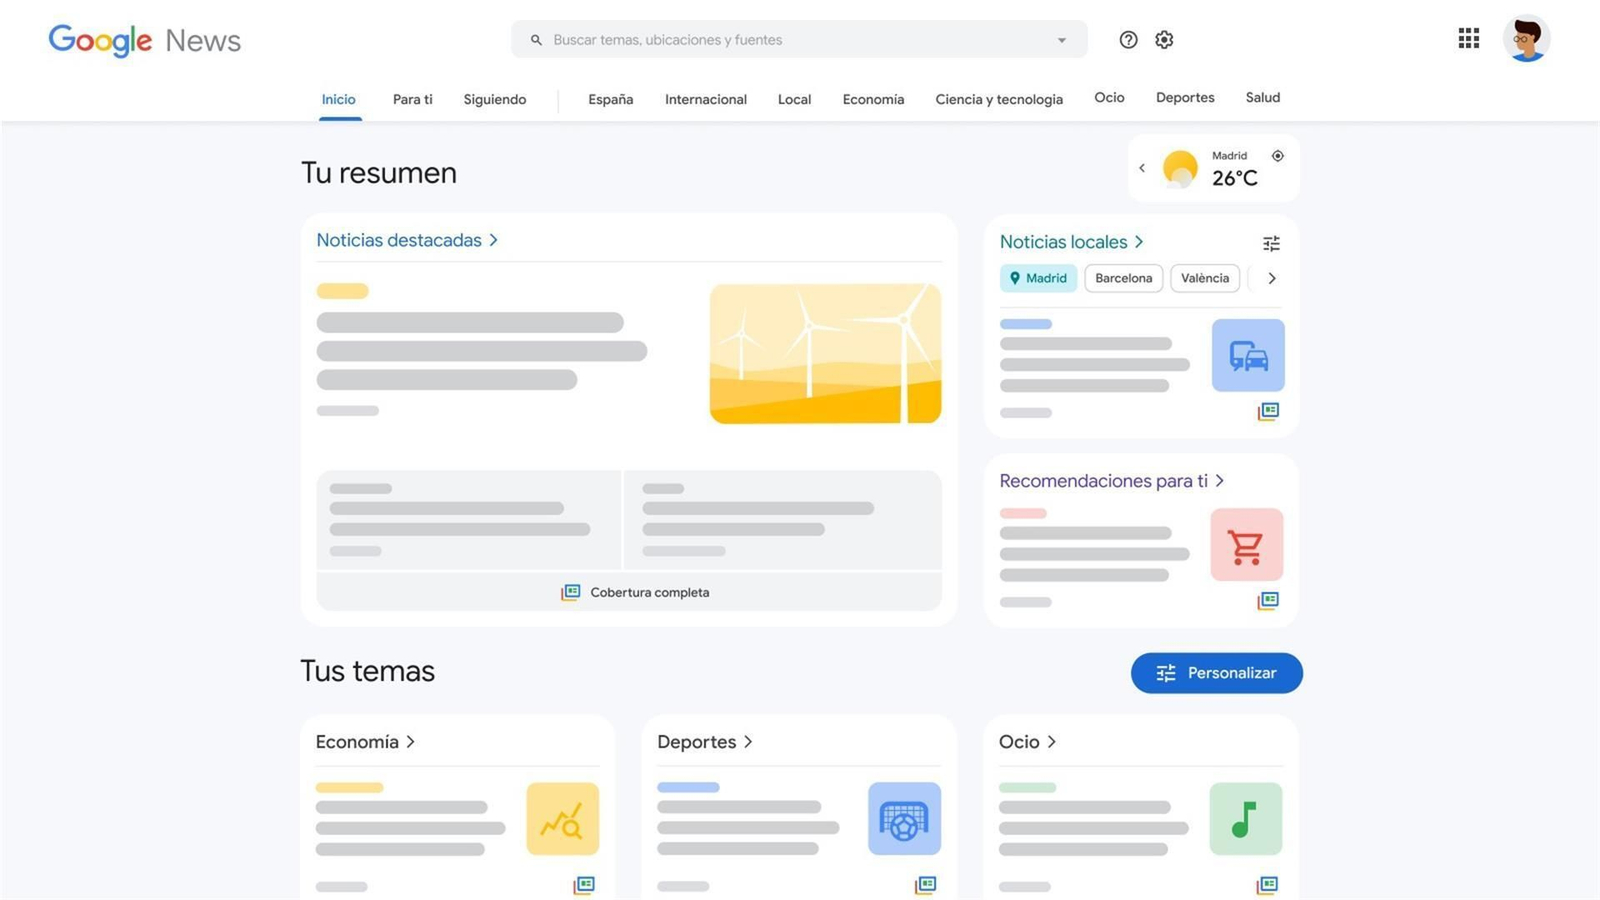Screen dimensions: 1600x900
Task: Open the Ciencia y tecnologia section
Action: point(999,99)
